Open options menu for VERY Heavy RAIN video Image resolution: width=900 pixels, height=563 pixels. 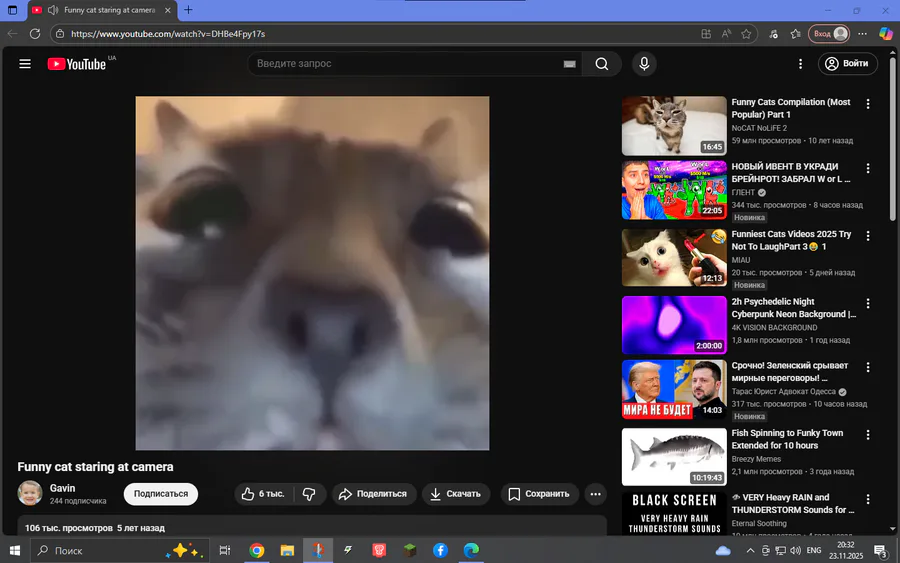(868, 499)
